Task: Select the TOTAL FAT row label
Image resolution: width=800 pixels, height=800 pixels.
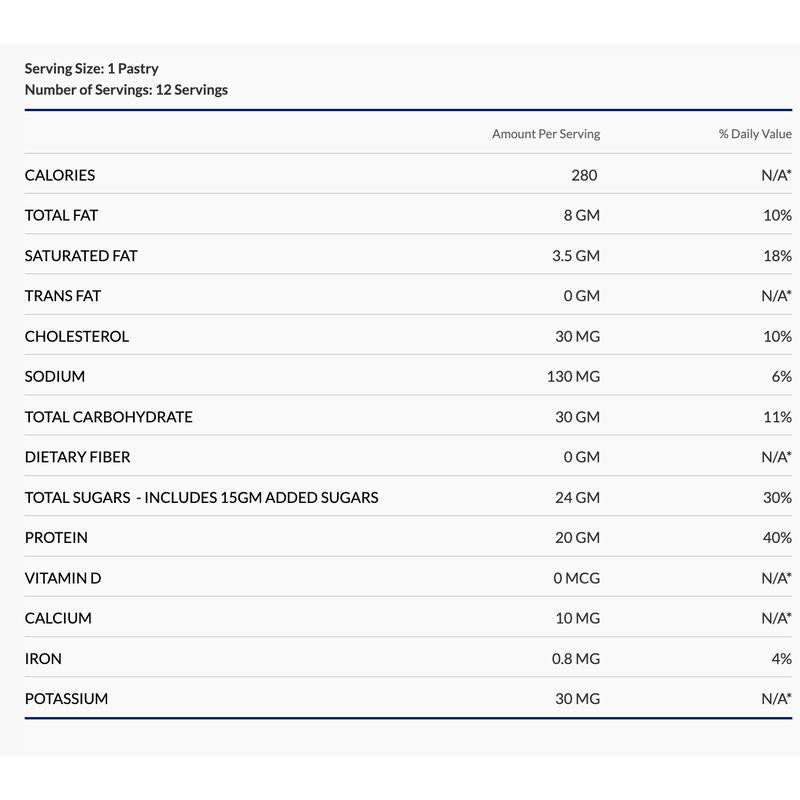Action: (61, 215)
